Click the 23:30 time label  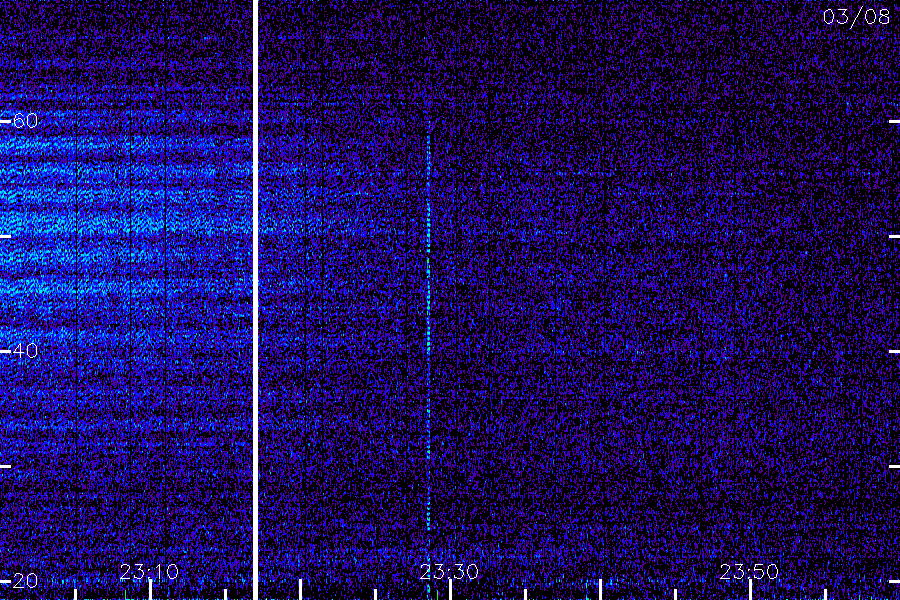pyautogui.click(x=449, y=572)
